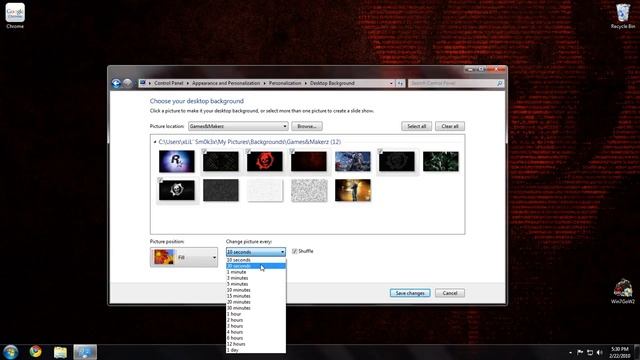Open the taskbar clock and date
Screen dimensions: 640x360
click(x=619, y=352)
